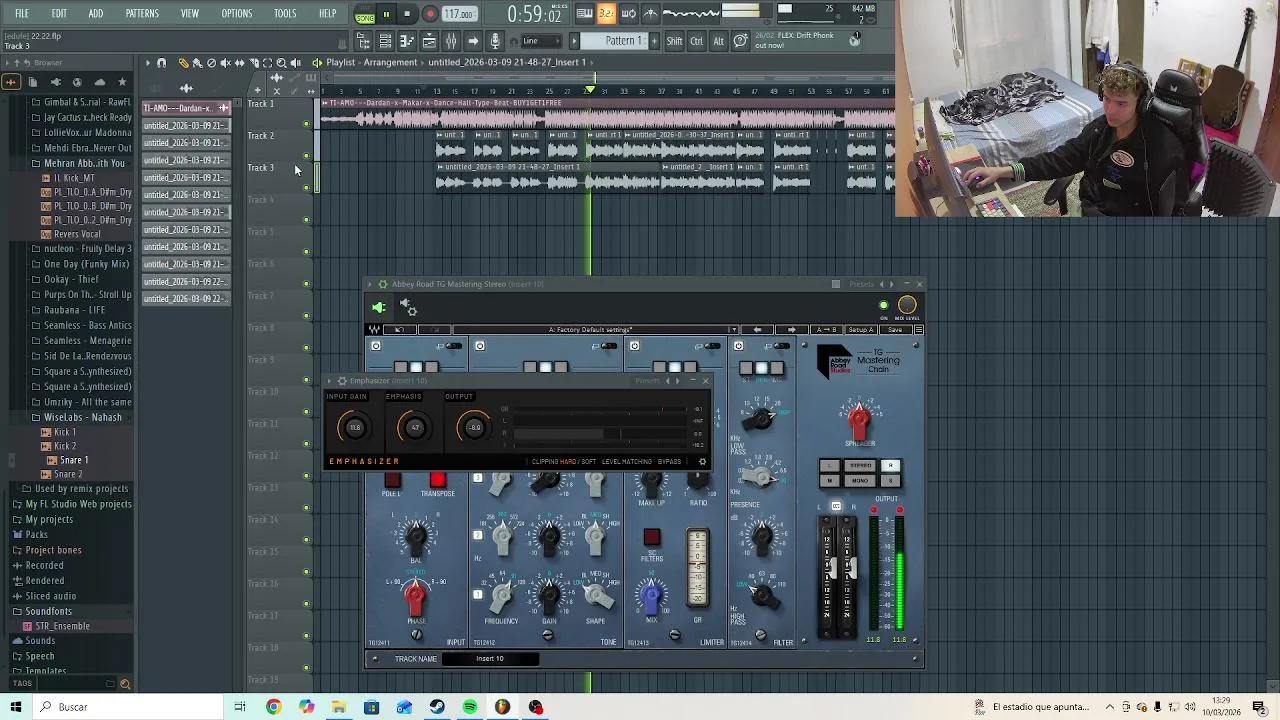
Task: Toggle mute on Track 1
Action: (307, 124)
